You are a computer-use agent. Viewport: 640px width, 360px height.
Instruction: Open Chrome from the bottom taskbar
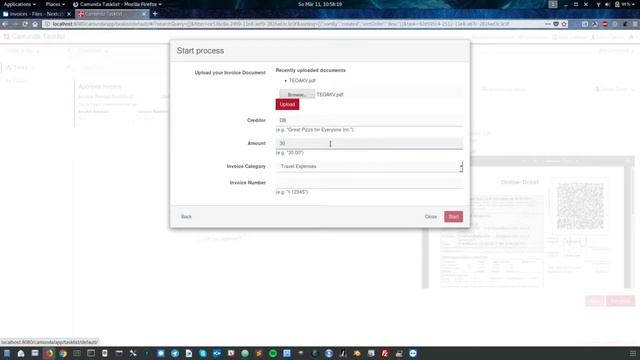click(63, 353)
